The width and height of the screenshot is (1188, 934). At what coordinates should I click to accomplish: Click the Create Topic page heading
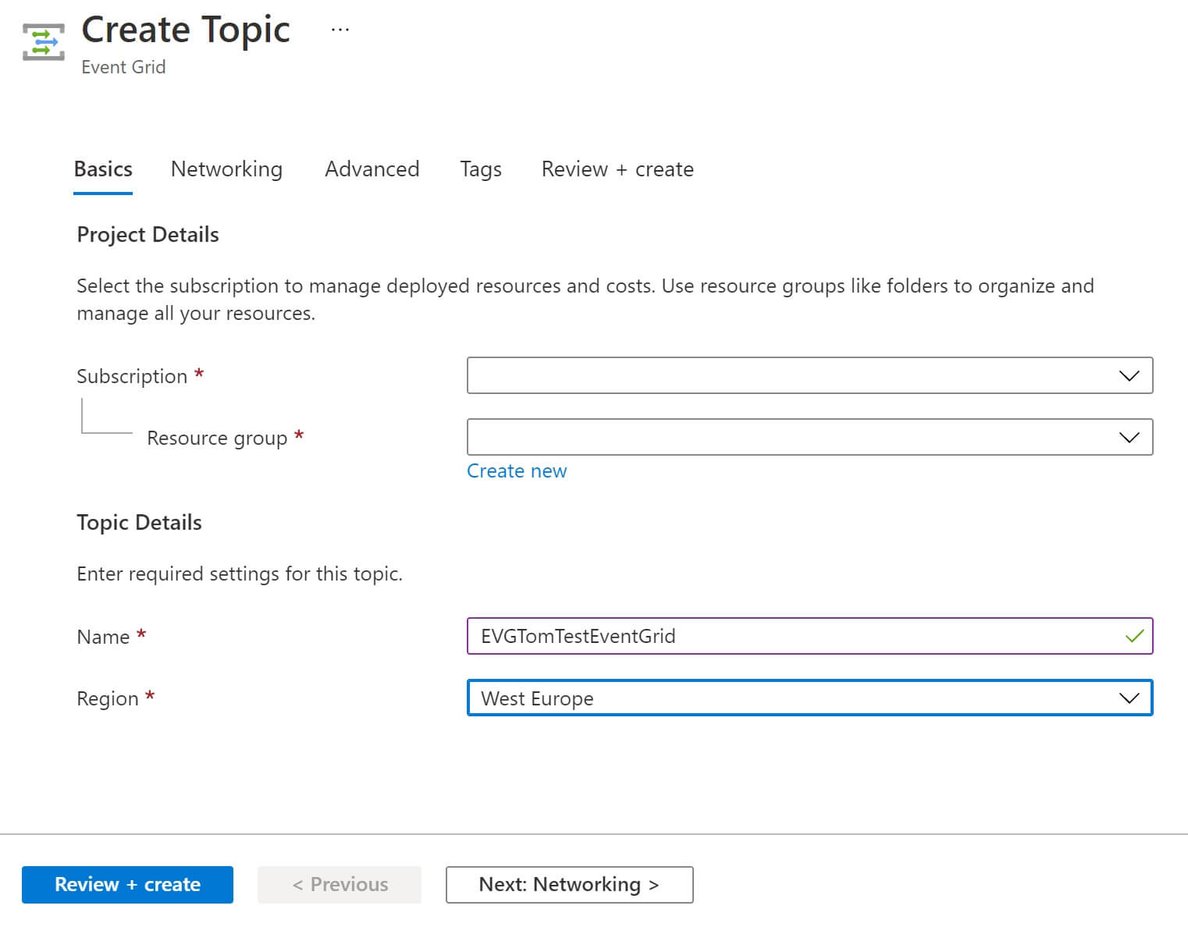[x=186, y=30]
